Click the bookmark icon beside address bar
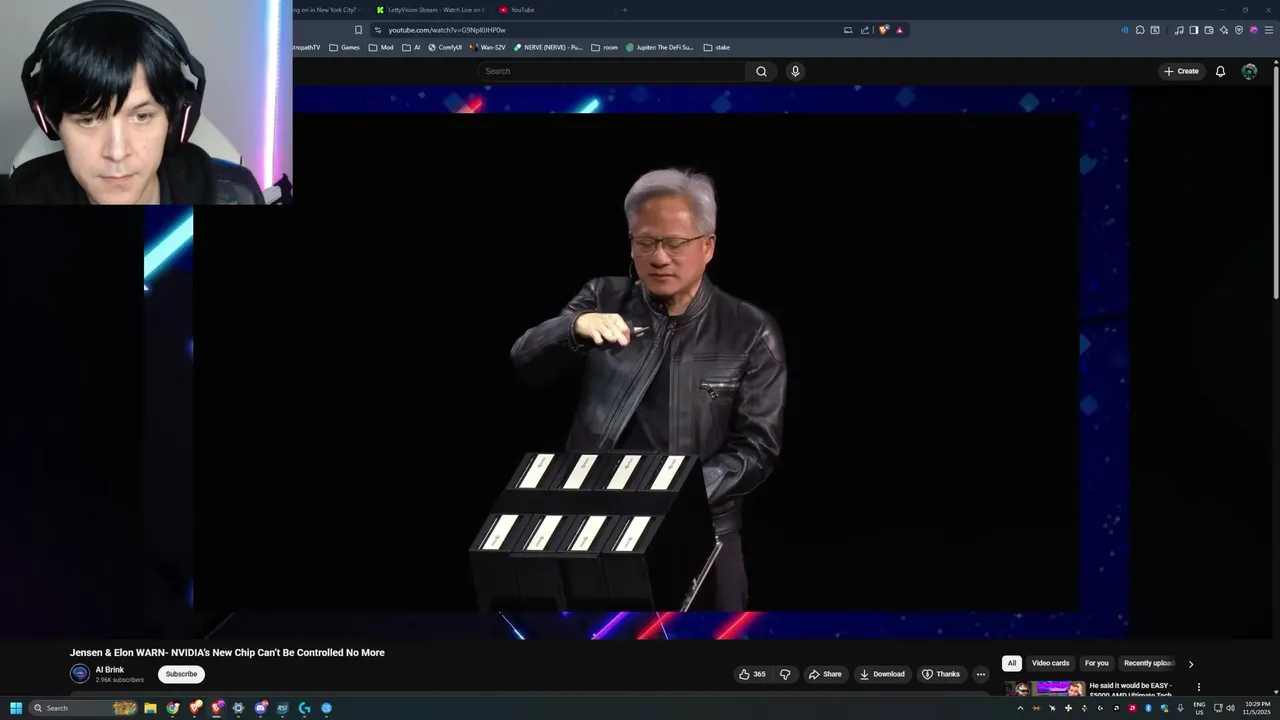 click(358, 30)
